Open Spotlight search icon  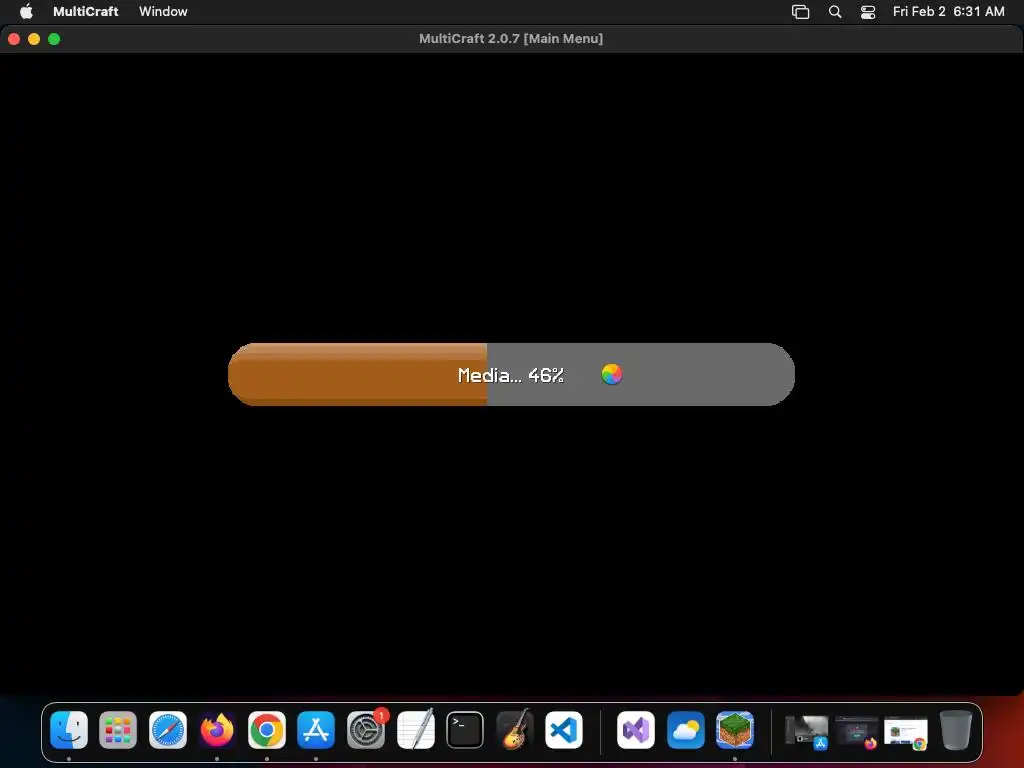[835, 12]
